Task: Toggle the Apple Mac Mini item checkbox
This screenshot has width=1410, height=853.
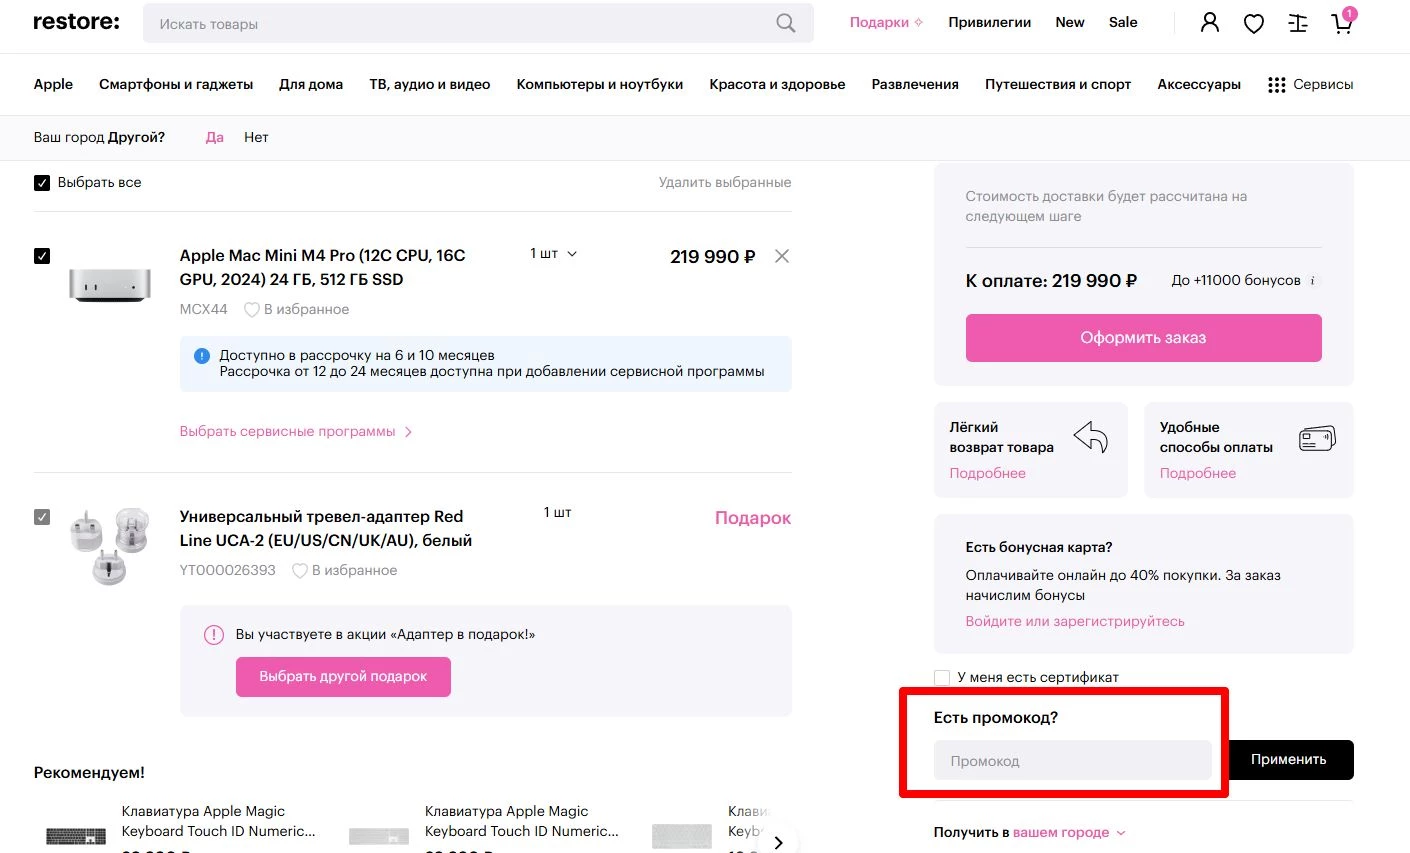Action: (42, 255)
